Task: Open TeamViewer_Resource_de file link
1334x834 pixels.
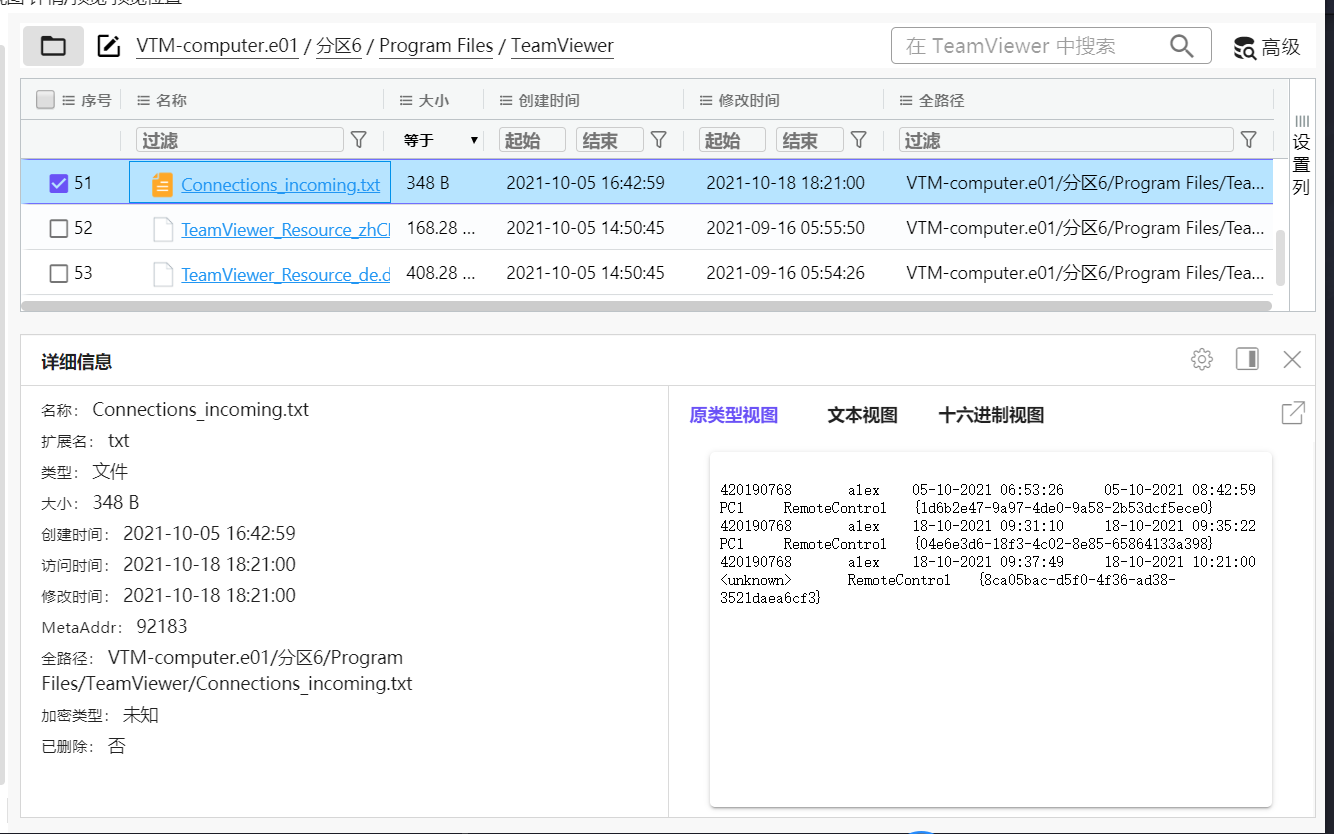Action: (285, 274)
